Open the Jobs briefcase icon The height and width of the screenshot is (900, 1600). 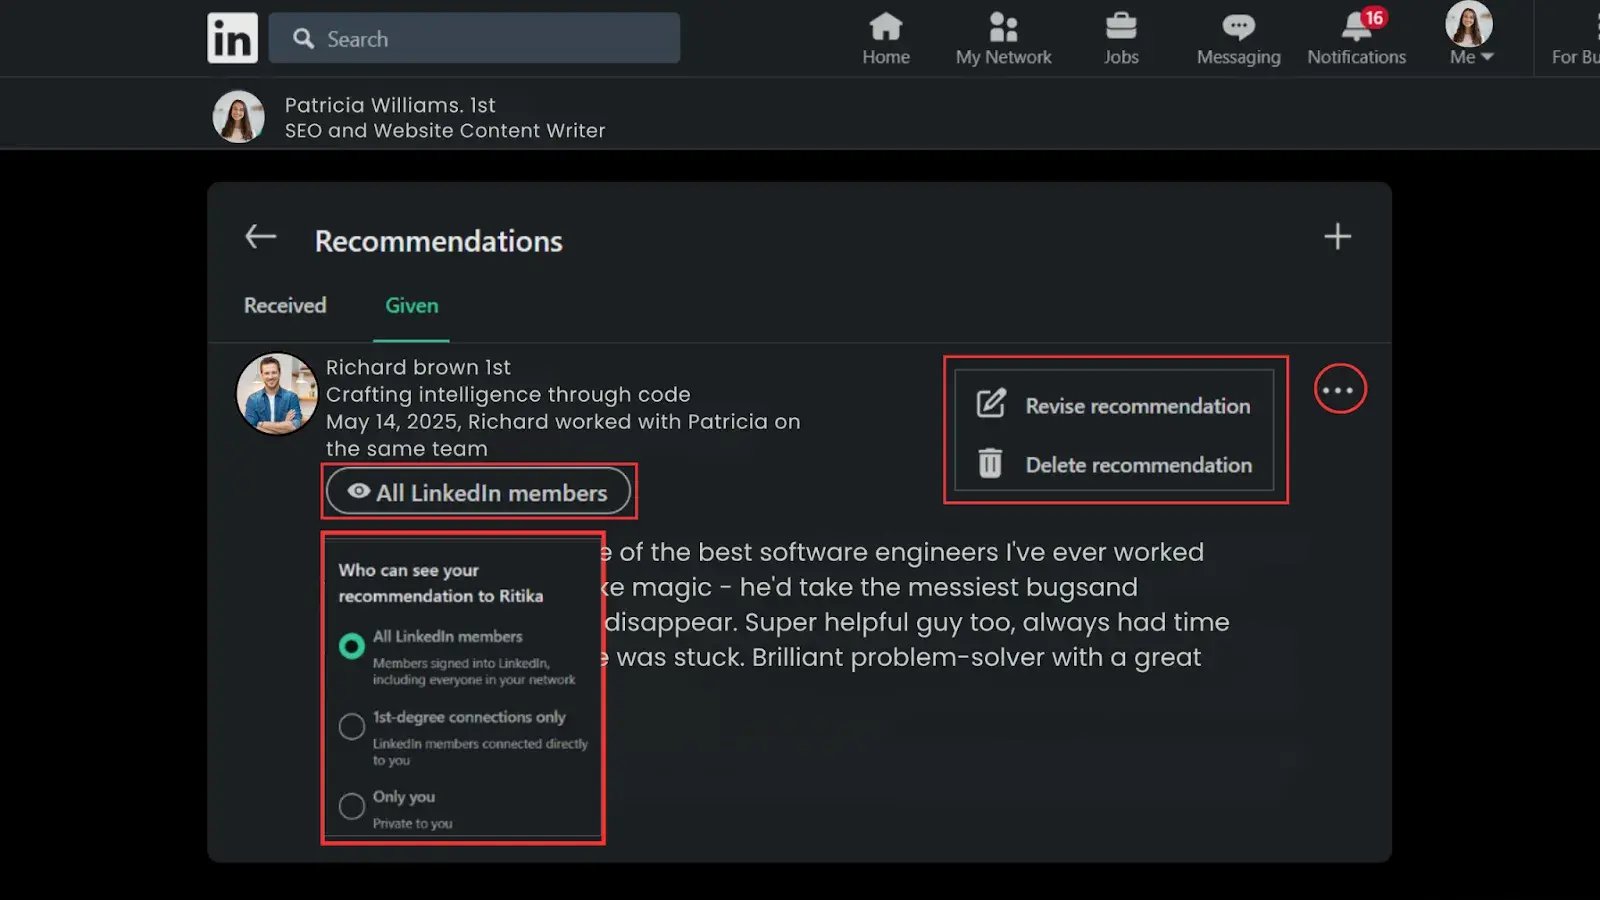(1120, 27)
